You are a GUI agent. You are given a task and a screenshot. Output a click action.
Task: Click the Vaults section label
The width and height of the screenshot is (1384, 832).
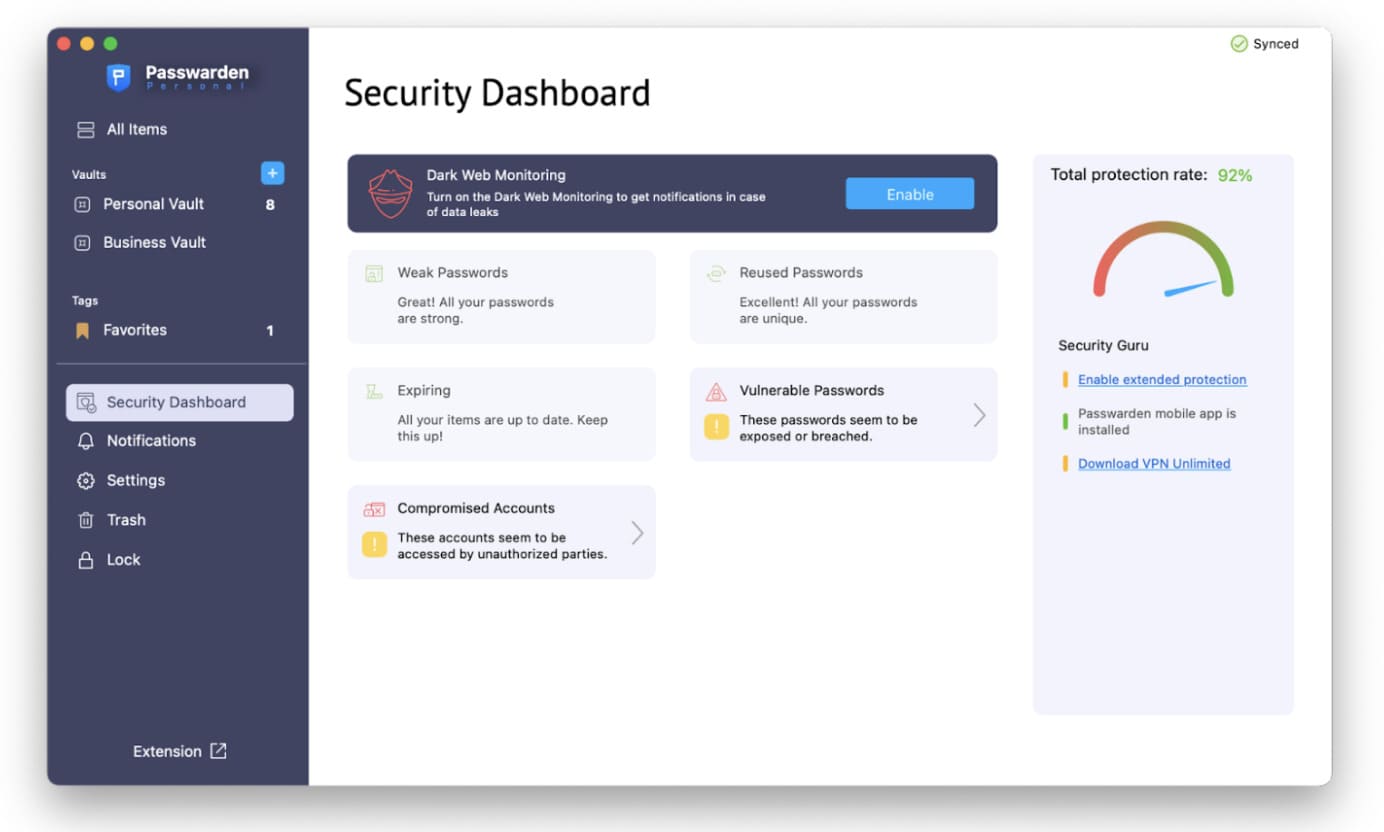pyautogui.click(x=89, y=174)
